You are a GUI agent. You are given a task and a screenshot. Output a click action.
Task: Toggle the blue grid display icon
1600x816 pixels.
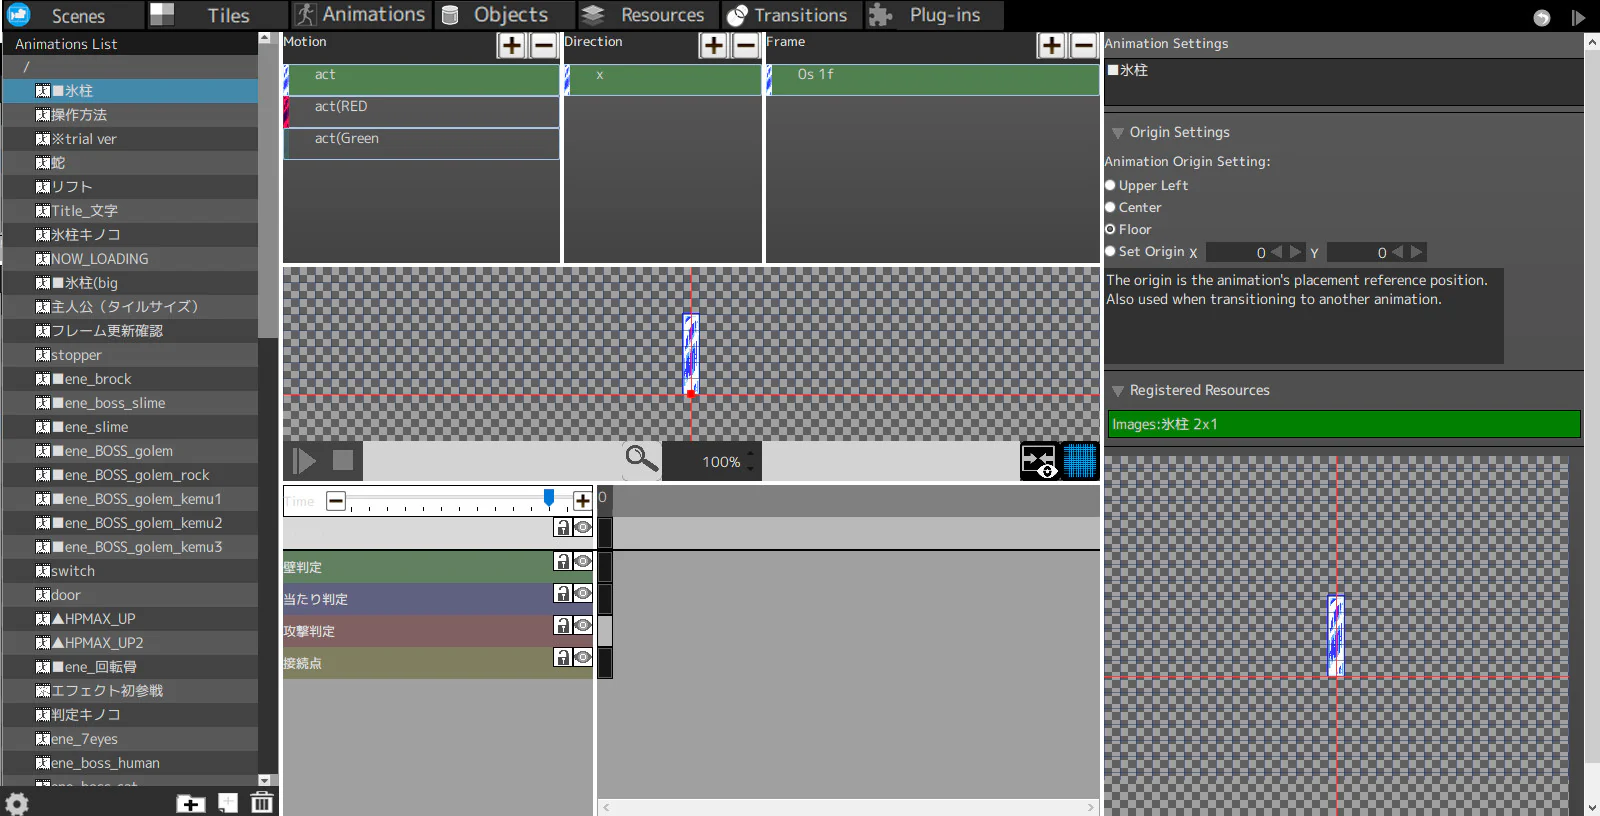(x=1079, y=461)
